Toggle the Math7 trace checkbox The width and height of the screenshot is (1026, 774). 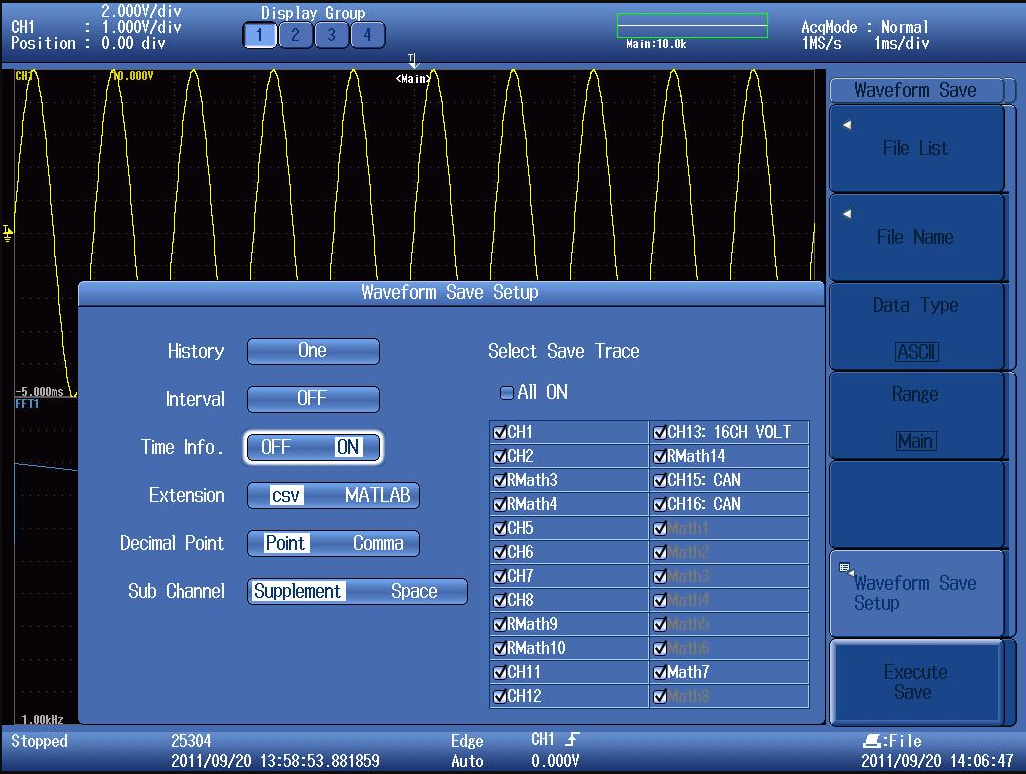point(660,673)
